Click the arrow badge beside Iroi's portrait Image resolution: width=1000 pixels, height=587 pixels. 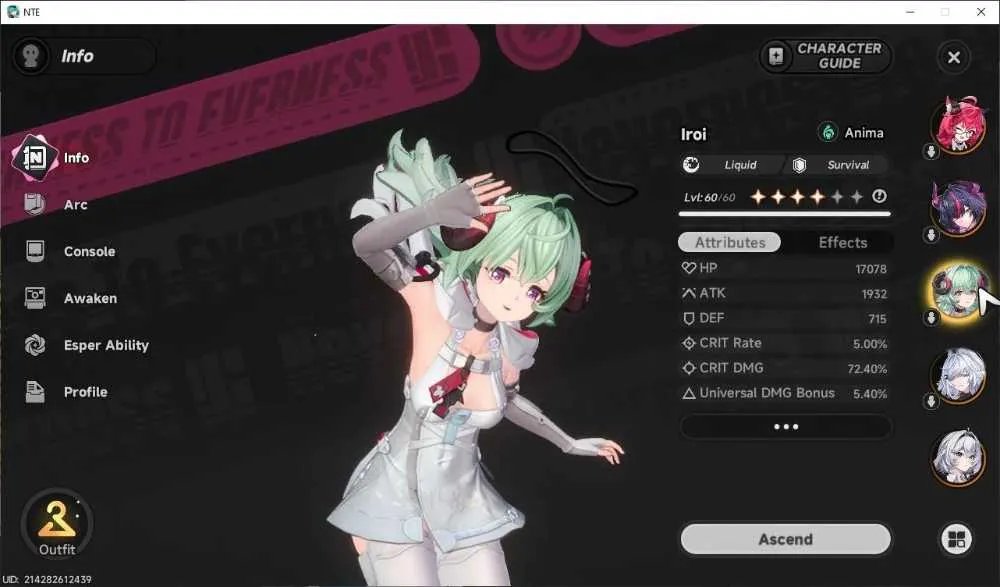931,318
